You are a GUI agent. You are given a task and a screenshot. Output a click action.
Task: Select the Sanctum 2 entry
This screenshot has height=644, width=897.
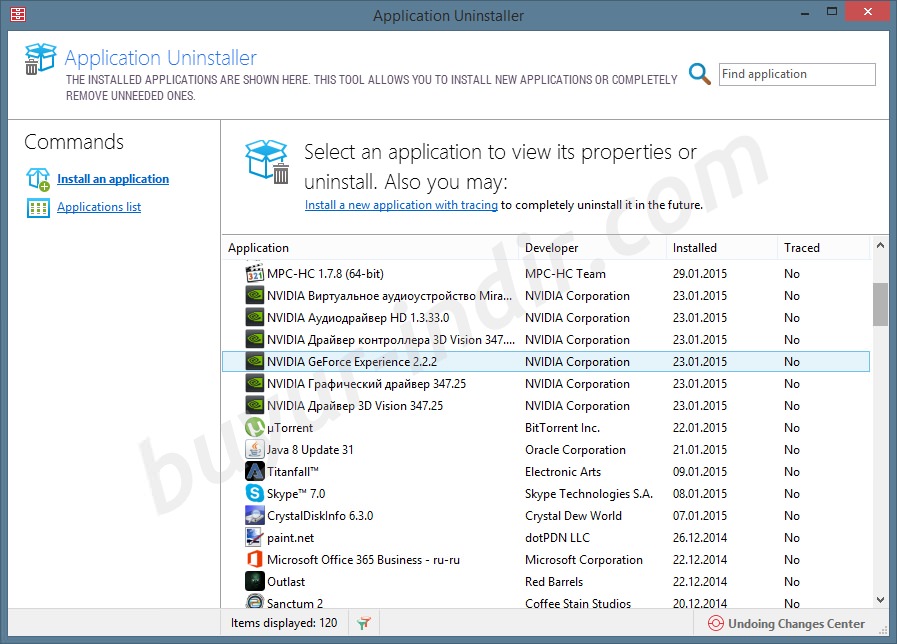tap(546, 601)
